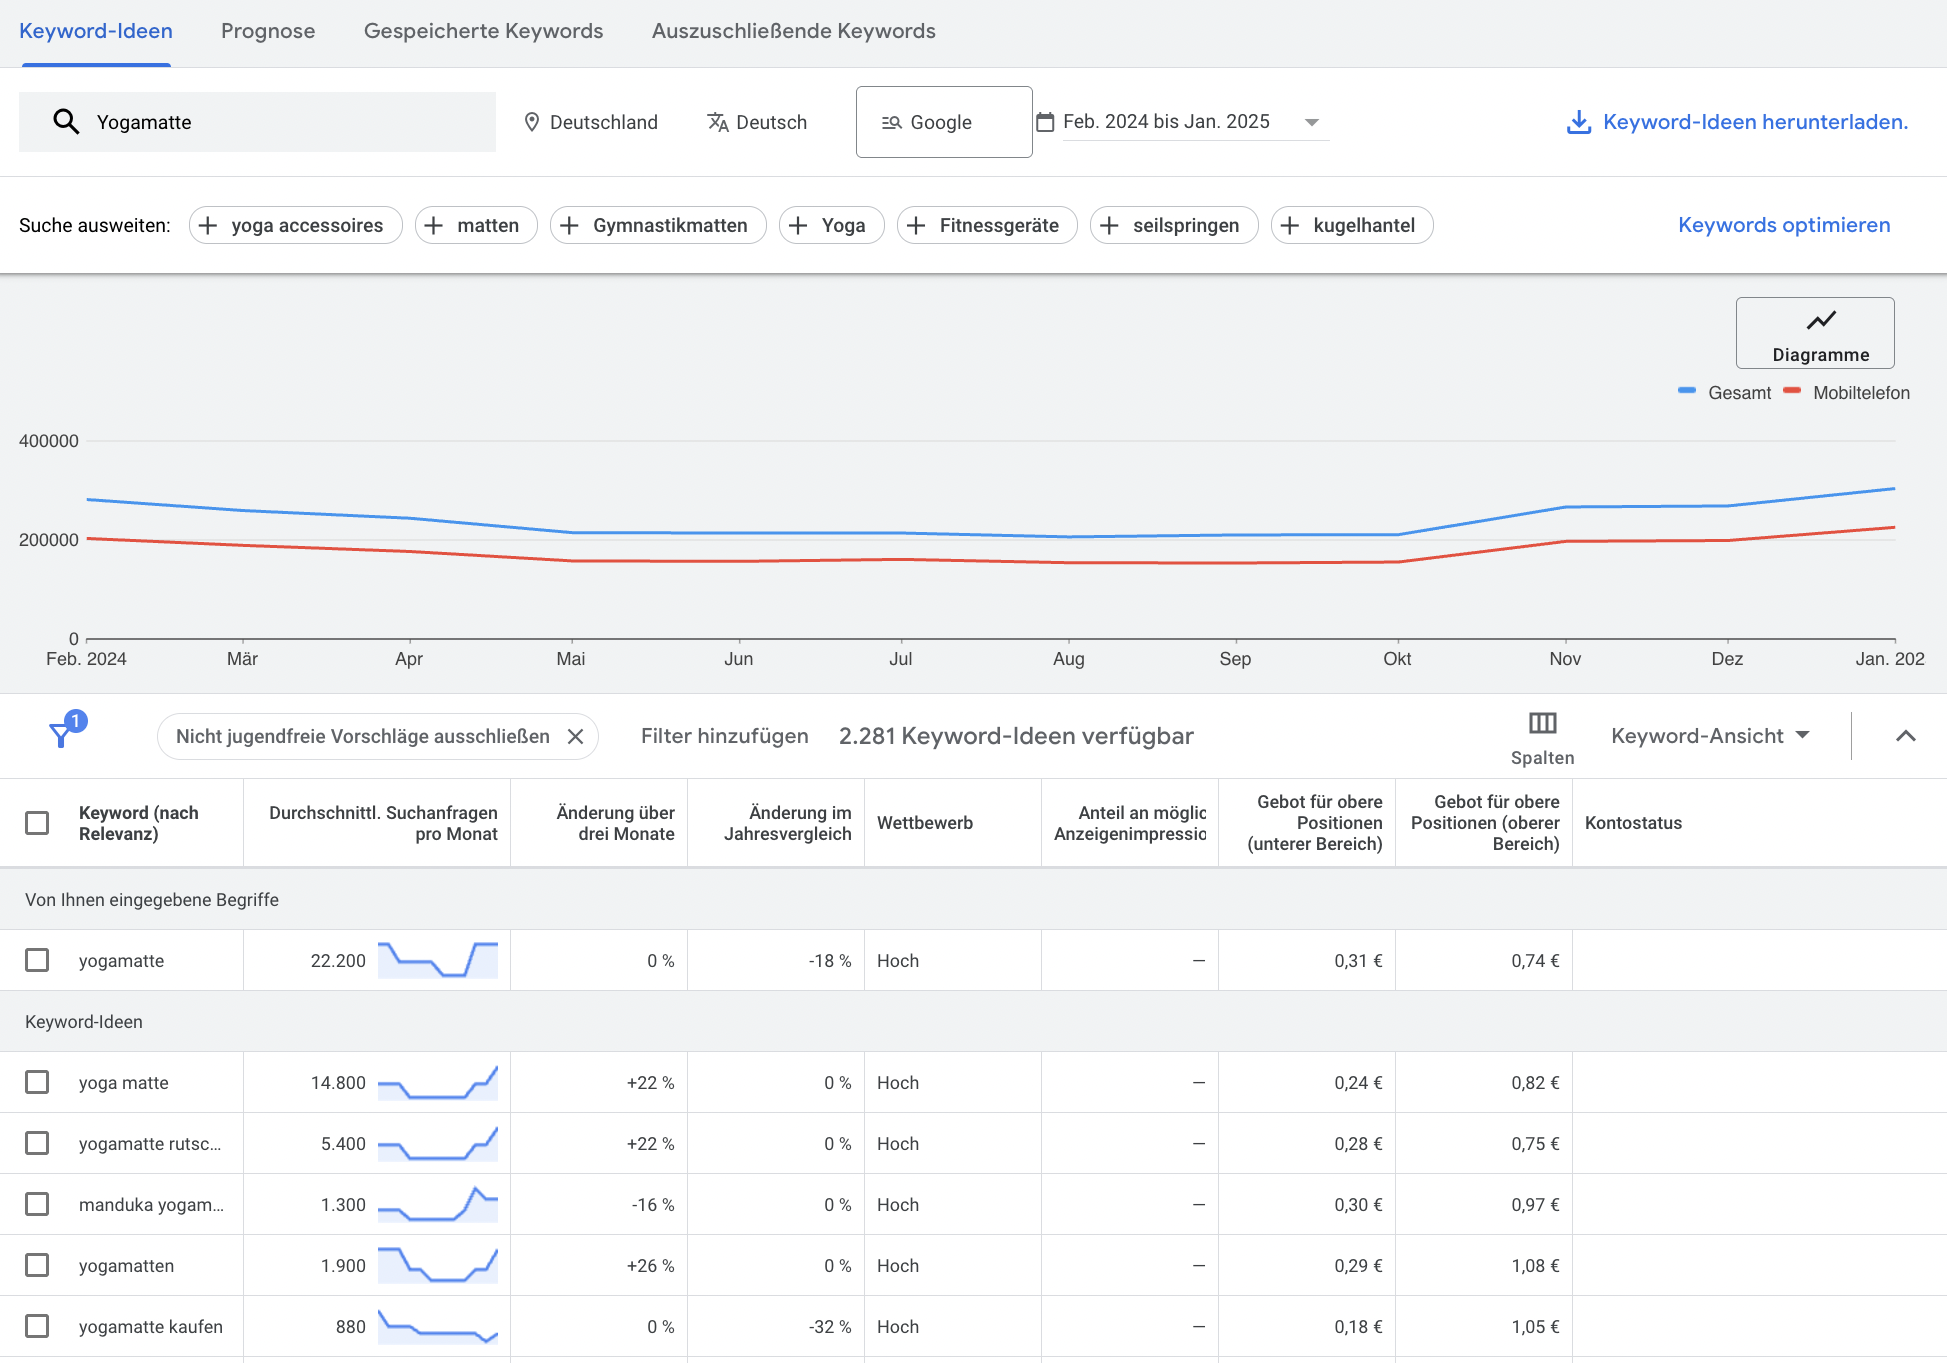The height and width of the screenshot is (1363, 1947).
Task: Click the yogamatte kaufen keyword text
Action: coord(151,1326)
